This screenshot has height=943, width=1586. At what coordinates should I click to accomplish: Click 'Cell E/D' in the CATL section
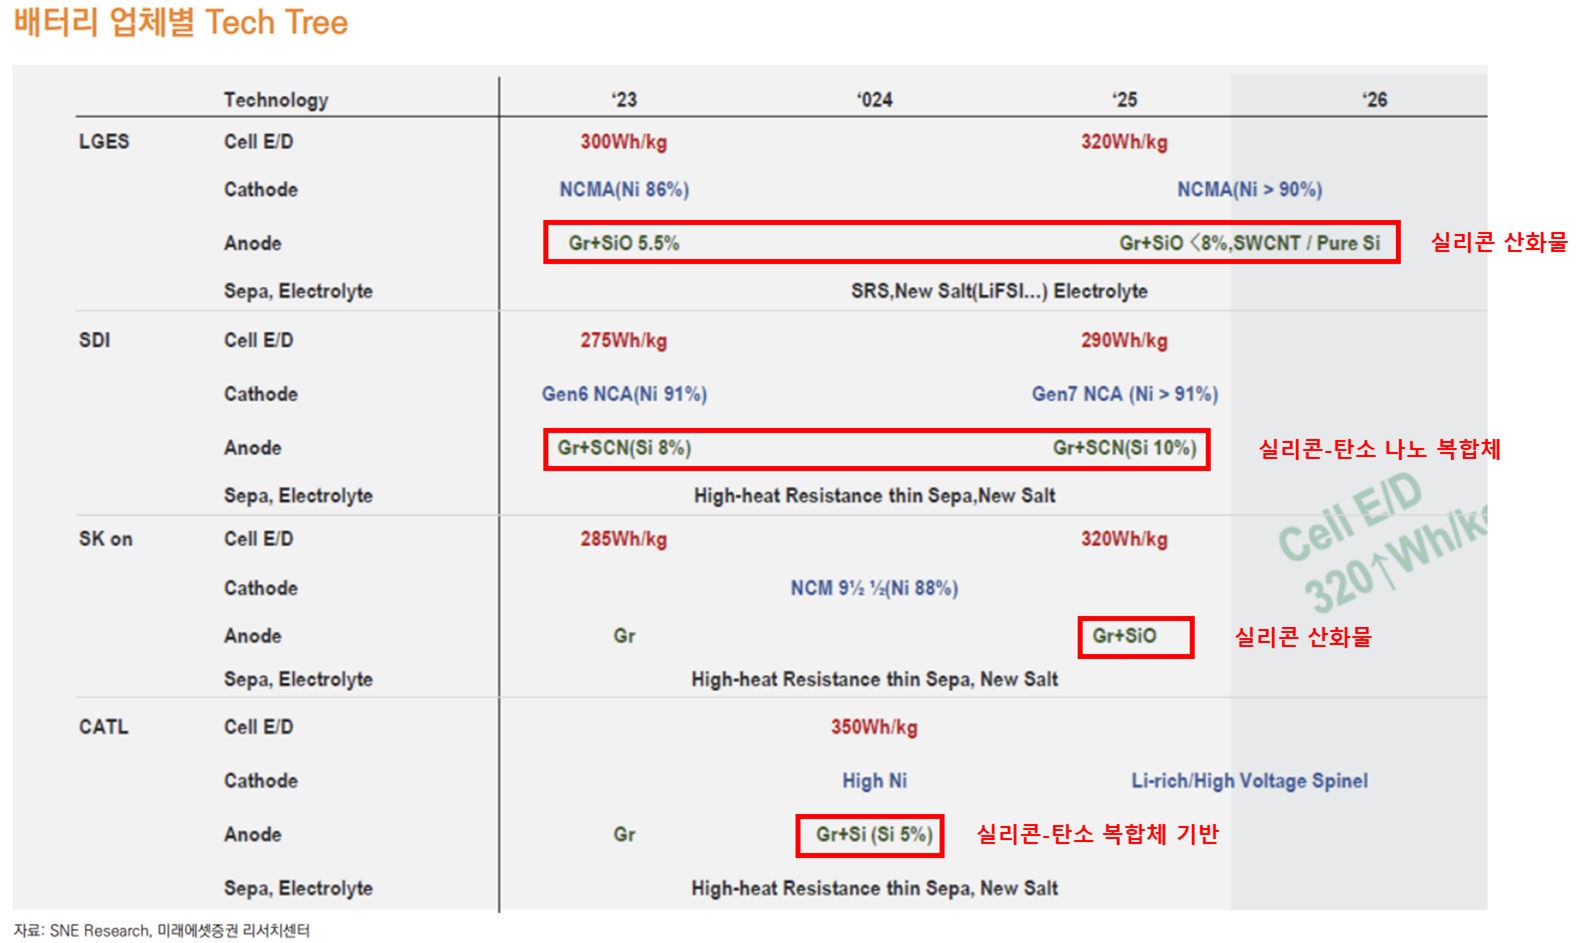coord(258,727)
